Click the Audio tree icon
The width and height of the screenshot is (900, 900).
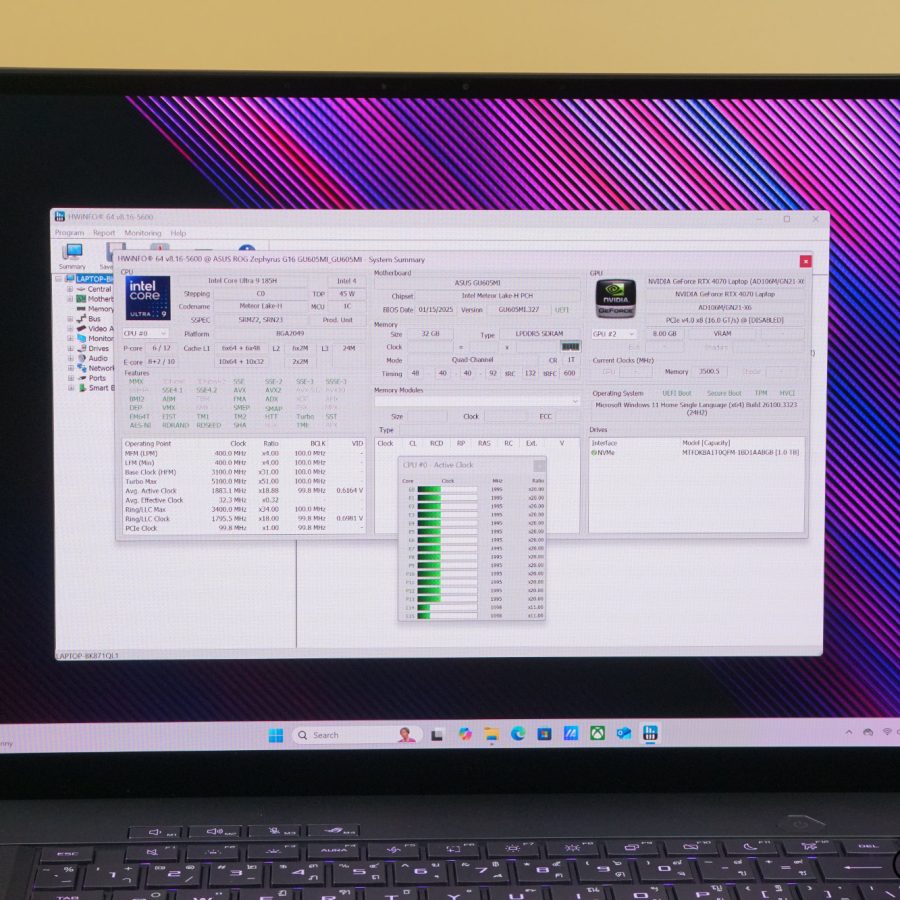82,358
